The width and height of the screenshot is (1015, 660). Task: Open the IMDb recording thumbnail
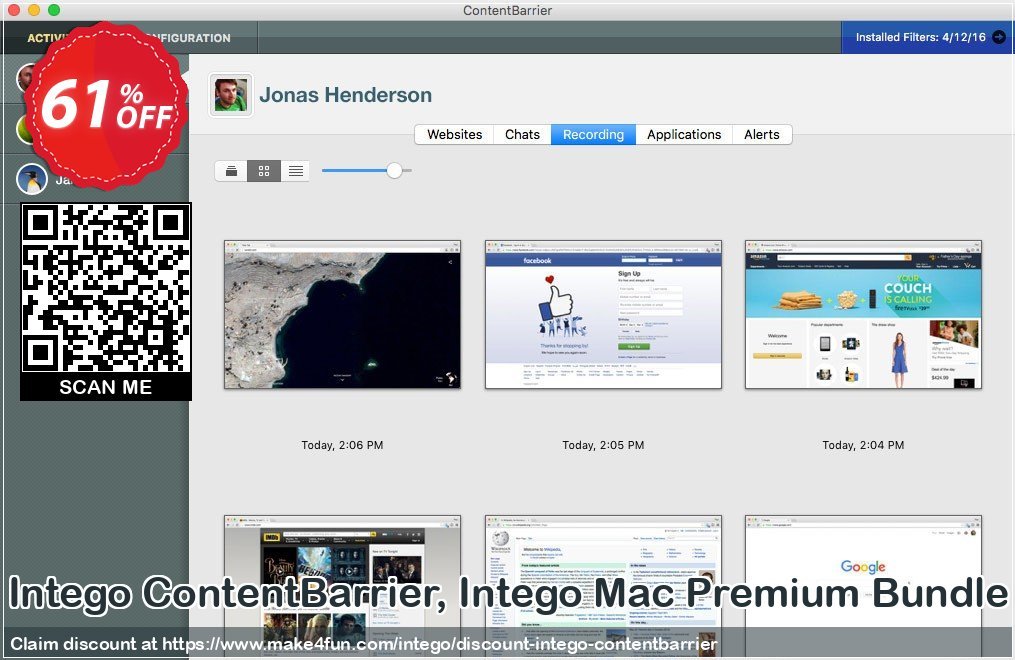click(x=342, y=587)
